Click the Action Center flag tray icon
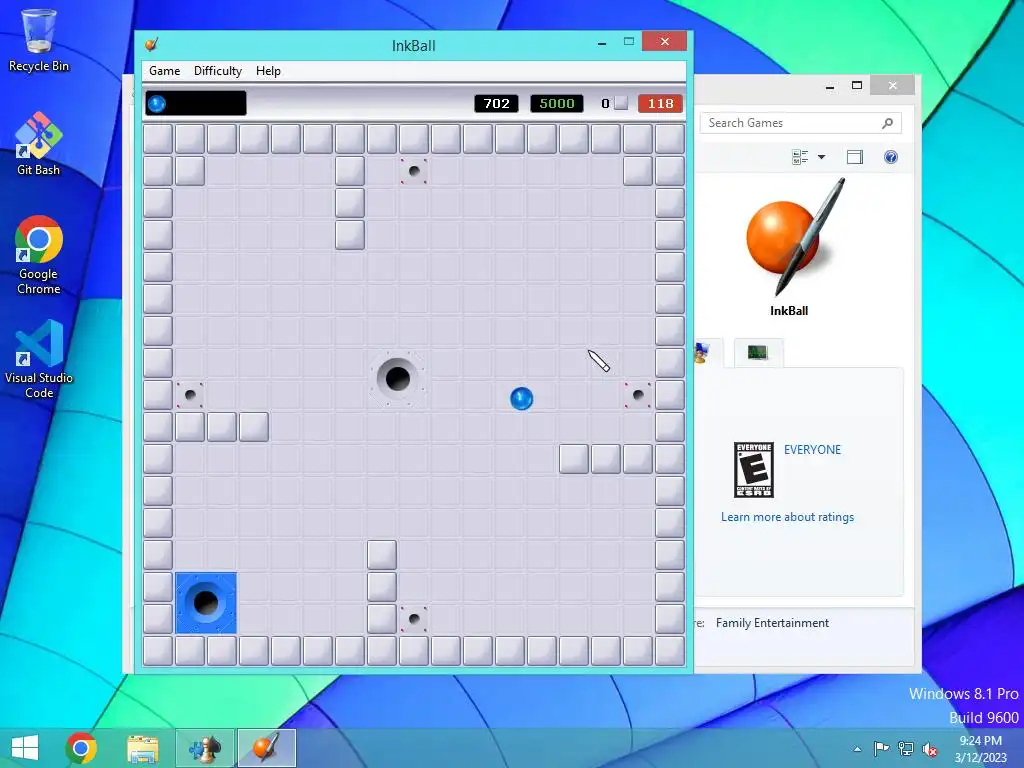 pyautogui.click(x=881, y=749)
